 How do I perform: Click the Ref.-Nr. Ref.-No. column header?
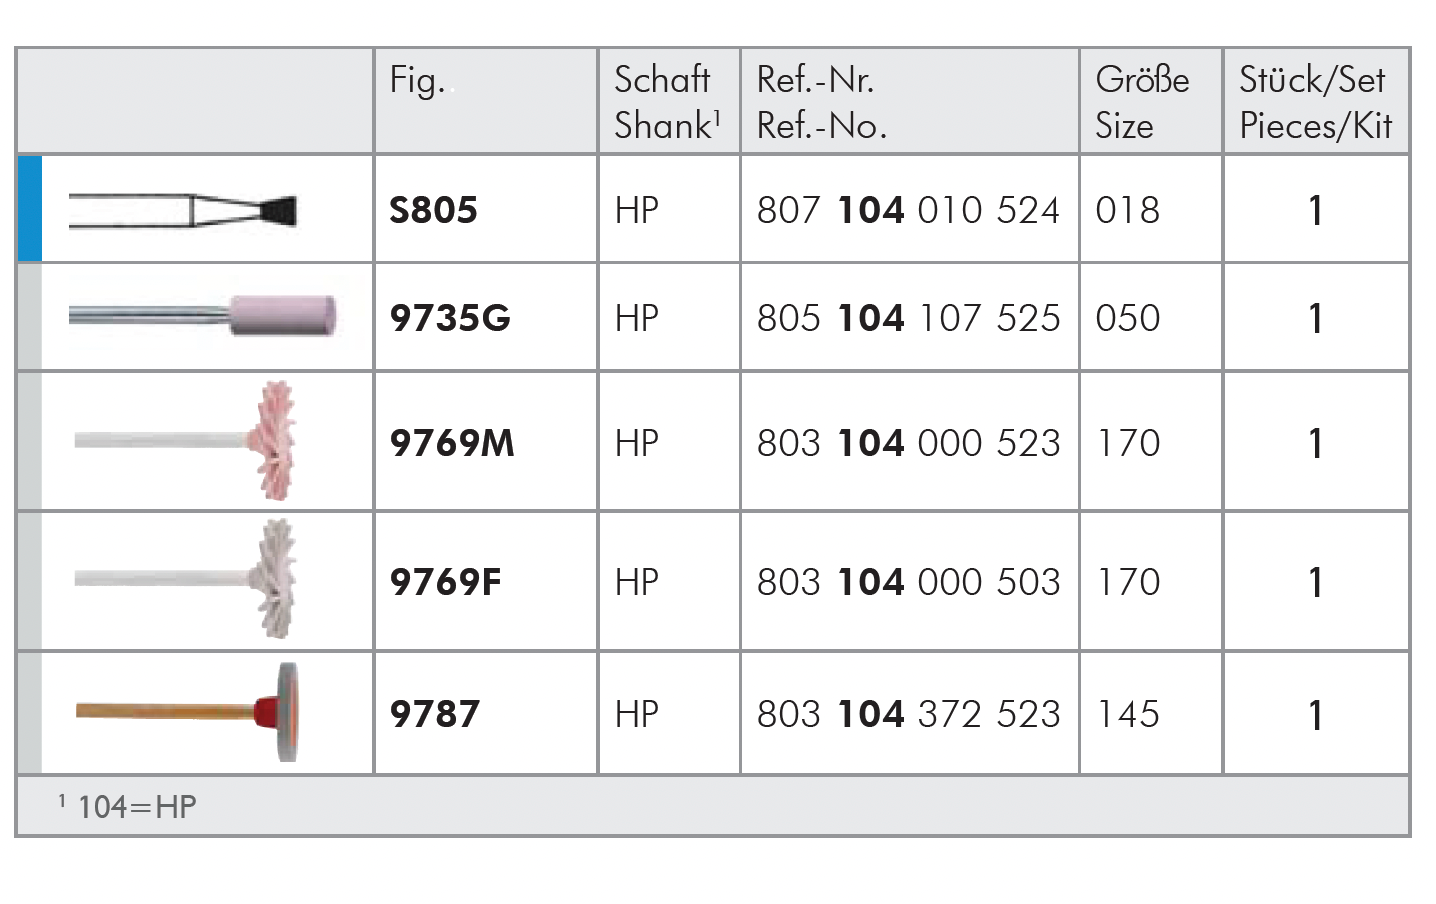pyautogui.click(x=822, y=102)
